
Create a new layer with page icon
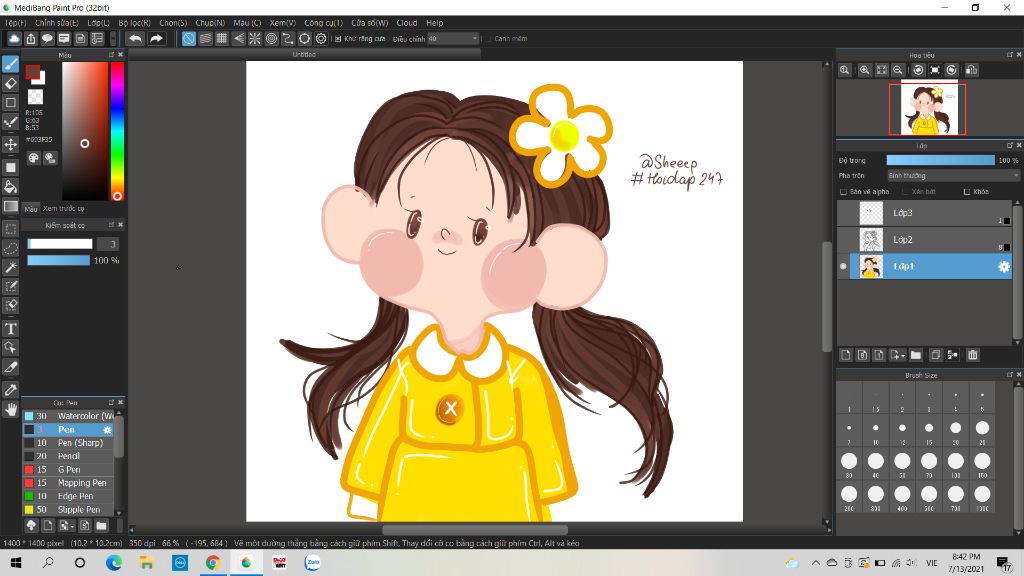pos(846,355)
